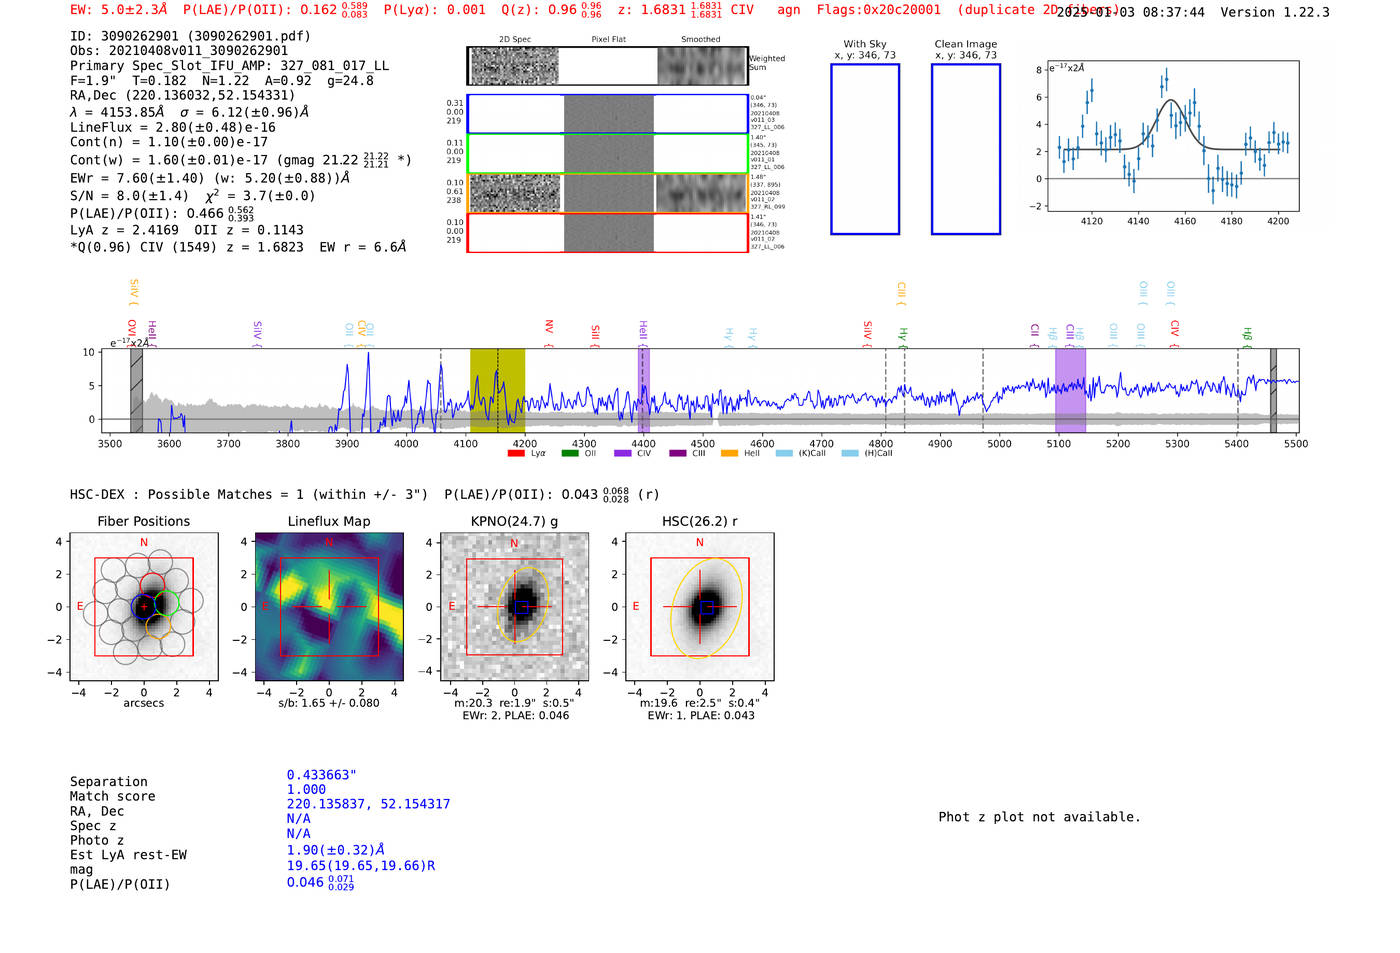
Task: Click the 'm:19.6 re:2.5" s:0.4"' caption
Action: coord(699,703)
